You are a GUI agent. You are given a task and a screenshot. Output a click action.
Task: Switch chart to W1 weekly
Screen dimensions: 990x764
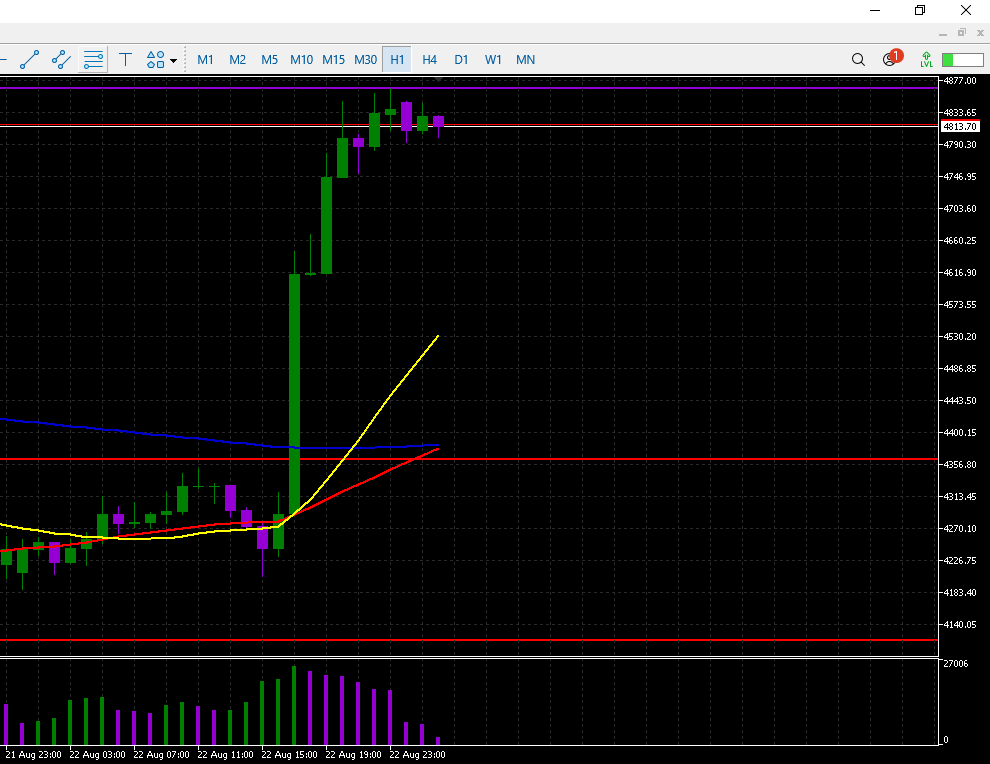tap(493, 59)
